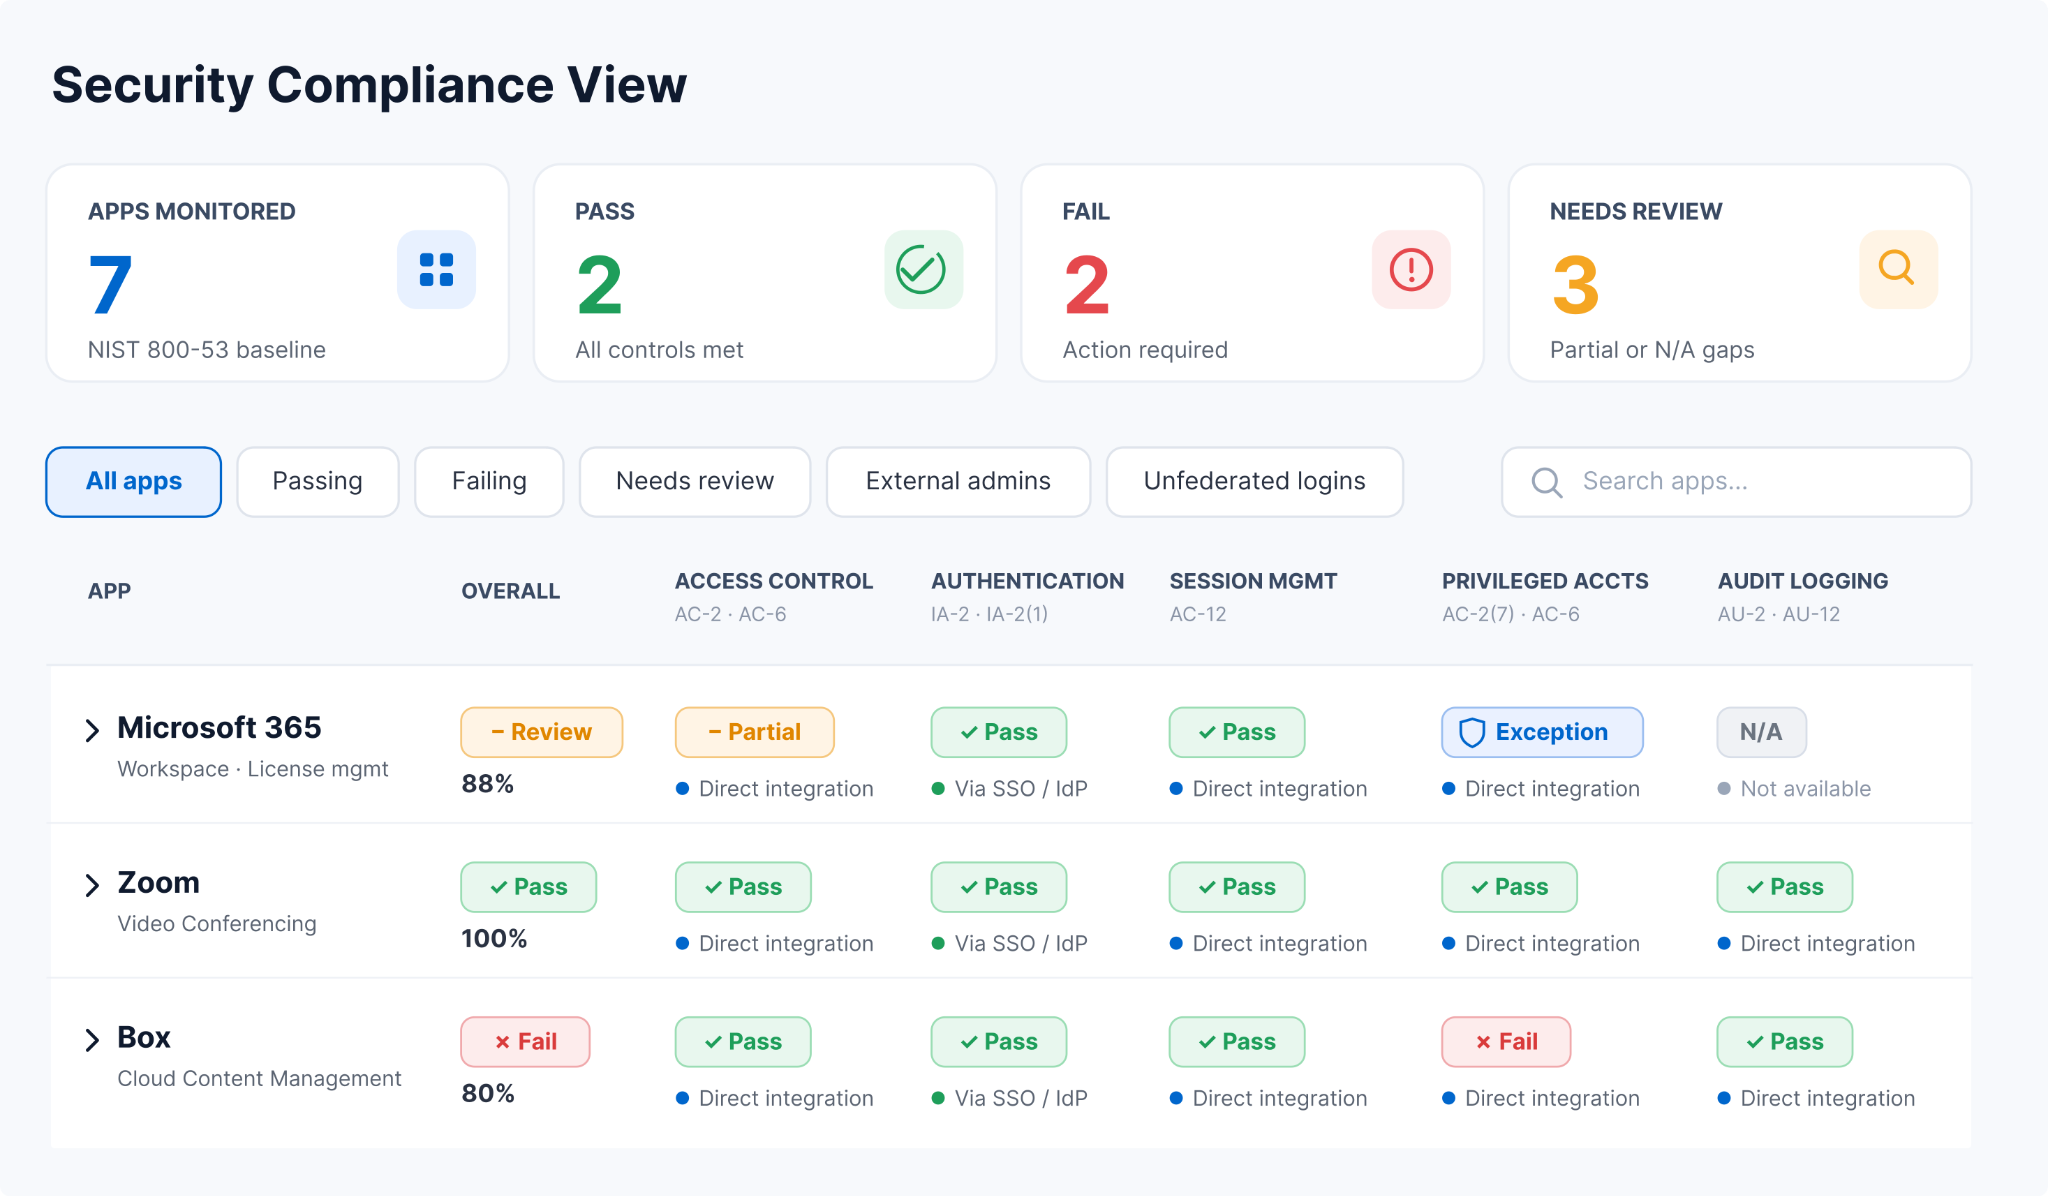The height and width of the screenshot is (1196, 2048).
Task: Click Box privileged accounts Fail badge
Action: [x=1506, y=1042]
